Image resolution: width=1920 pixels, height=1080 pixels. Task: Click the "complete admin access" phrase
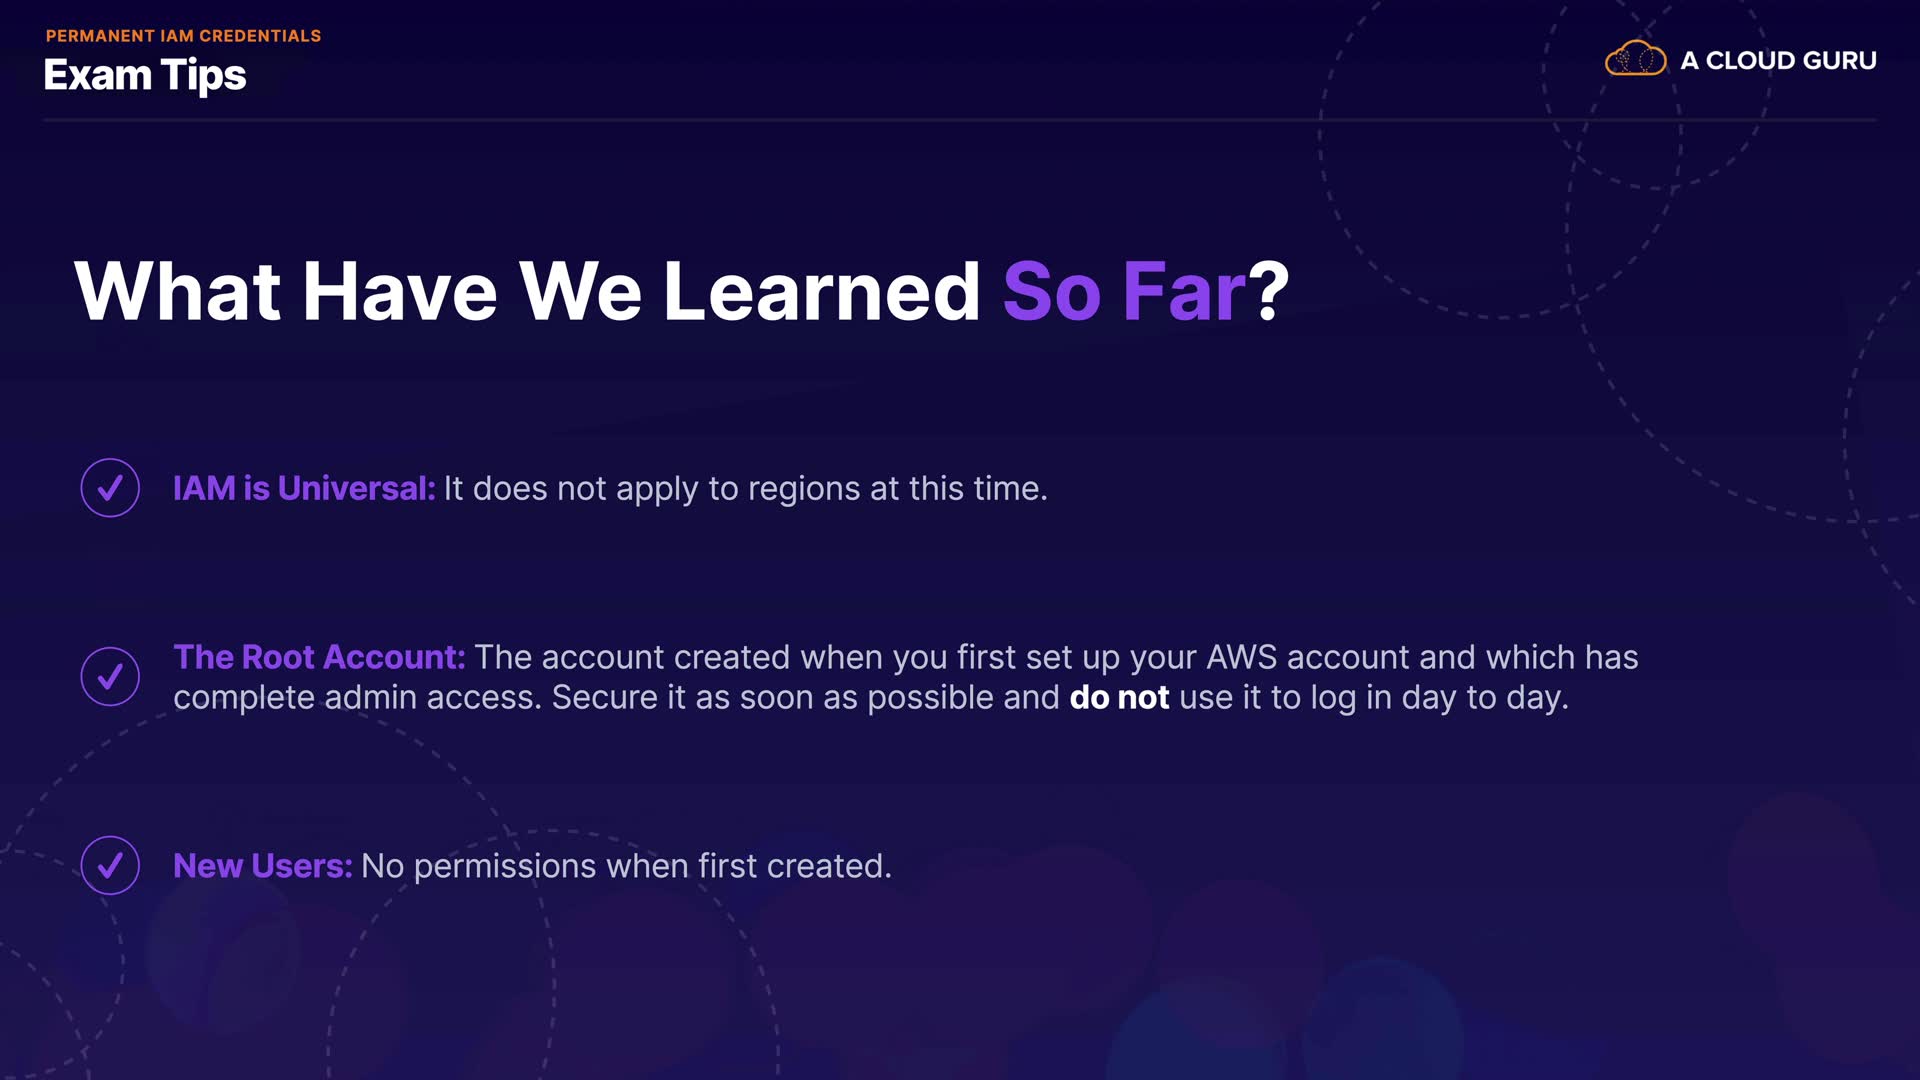click(x=357, y=697)
